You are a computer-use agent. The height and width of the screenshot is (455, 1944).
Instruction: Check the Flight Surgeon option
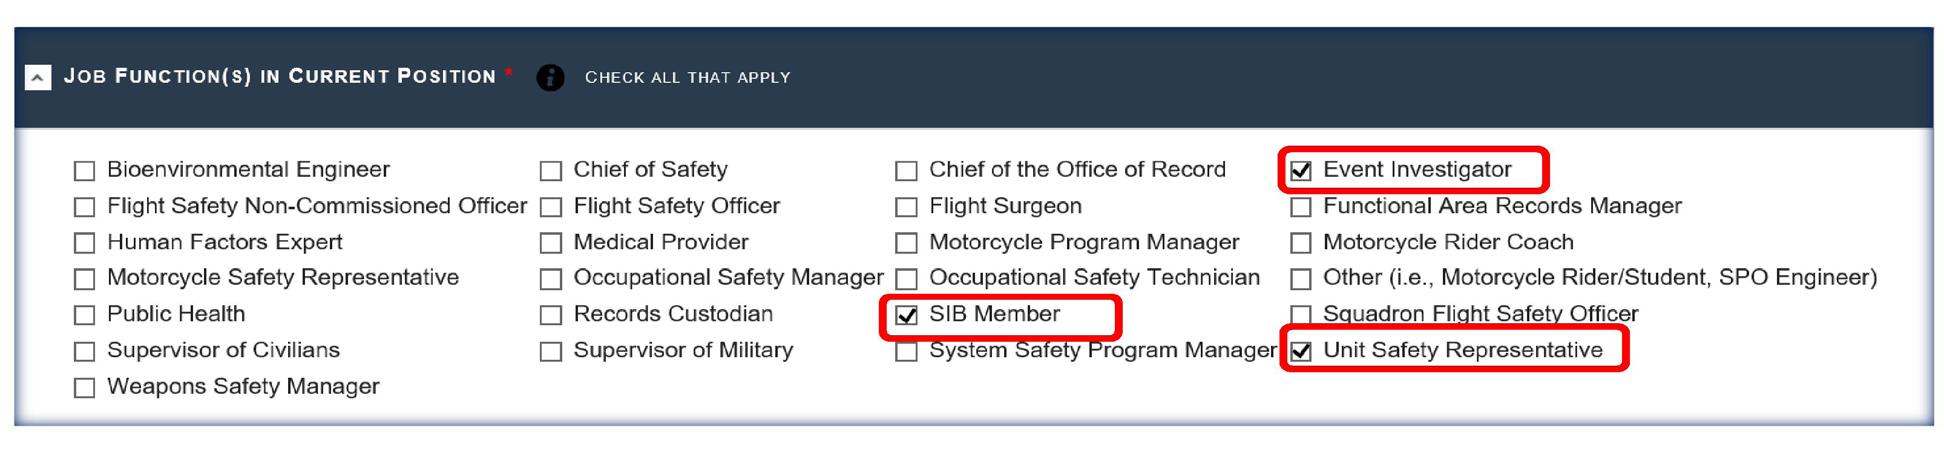[x=906, y=207]
